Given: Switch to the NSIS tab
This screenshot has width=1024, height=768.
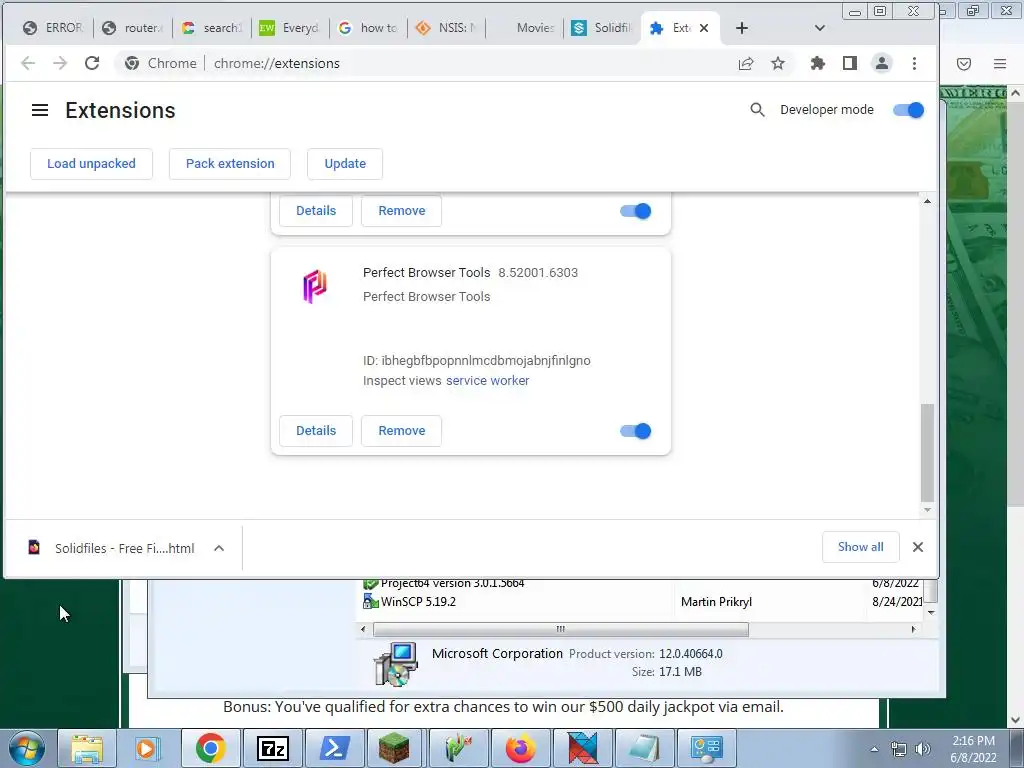Looking at the screenshot, I should tap(447, 28).
